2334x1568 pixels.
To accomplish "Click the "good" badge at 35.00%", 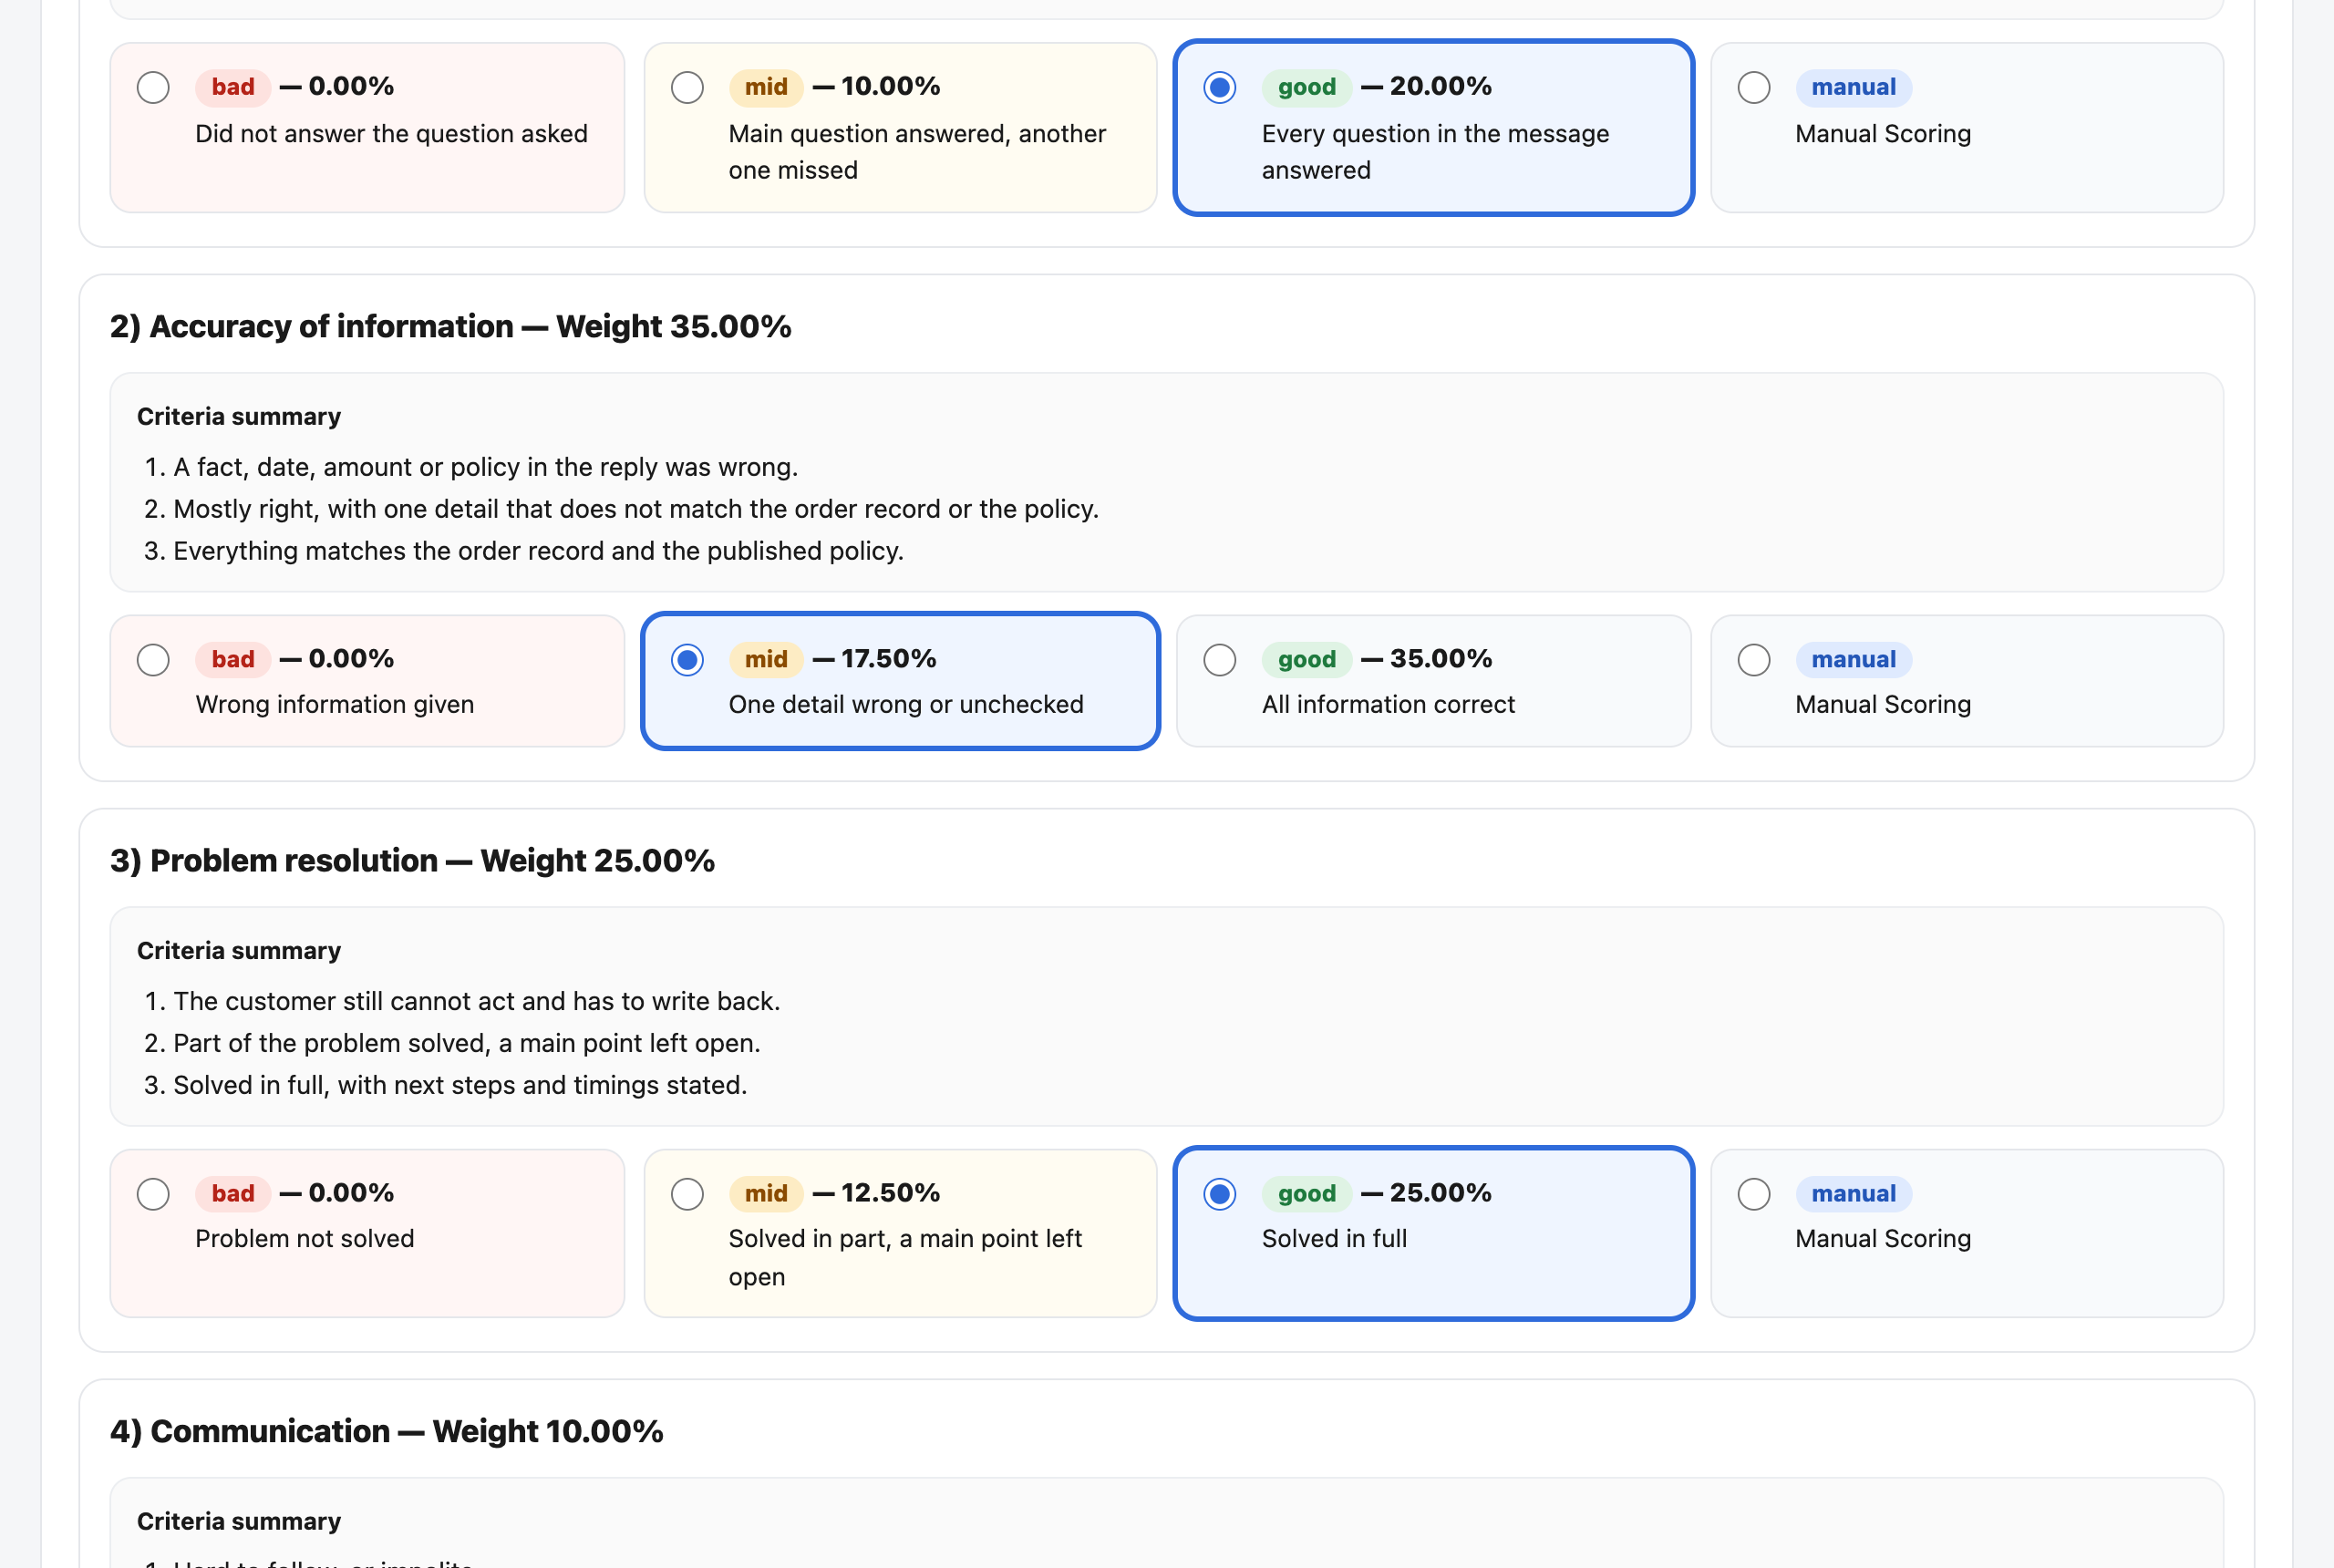I will coord(1306,659).
